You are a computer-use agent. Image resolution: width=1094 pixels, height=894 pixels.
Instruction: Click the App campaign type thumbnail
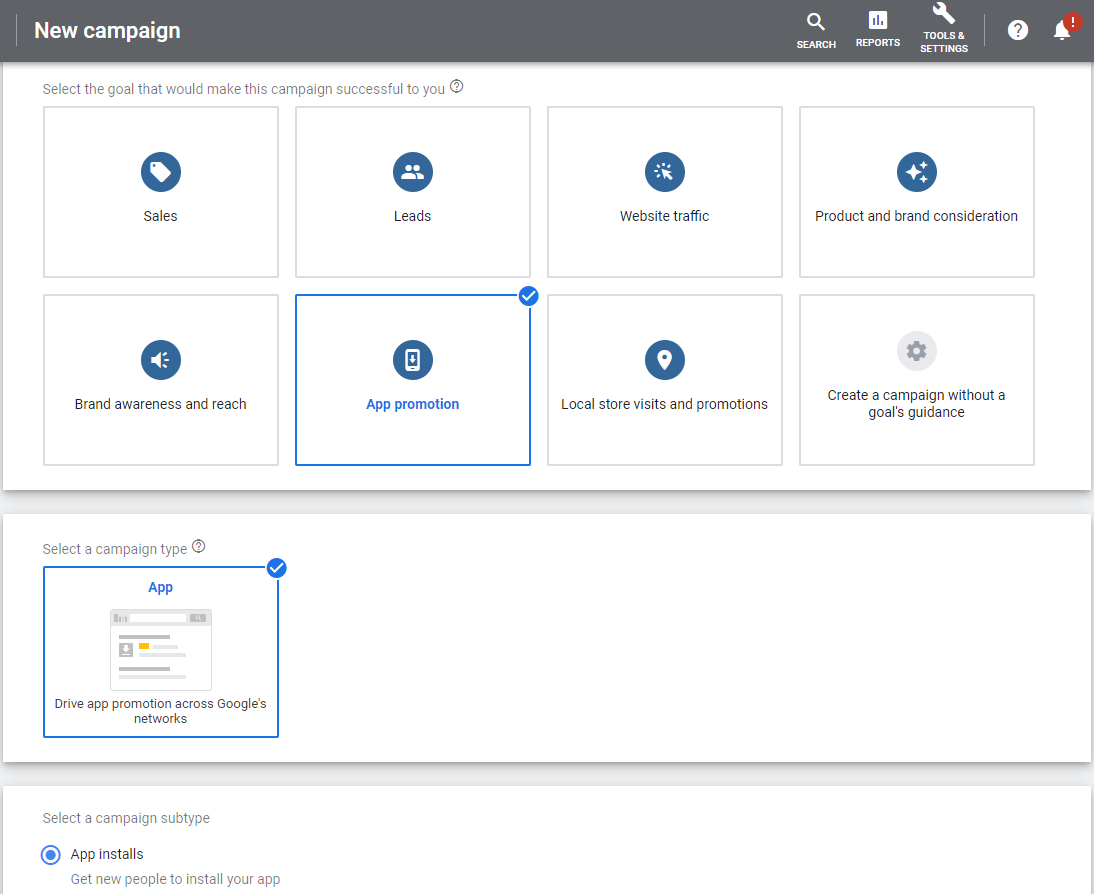coord(160,649)
